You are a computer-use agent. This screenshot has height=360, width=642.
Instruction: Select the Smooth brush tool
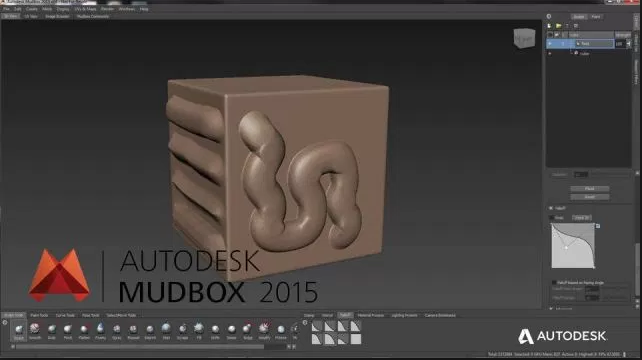point(35,331)
